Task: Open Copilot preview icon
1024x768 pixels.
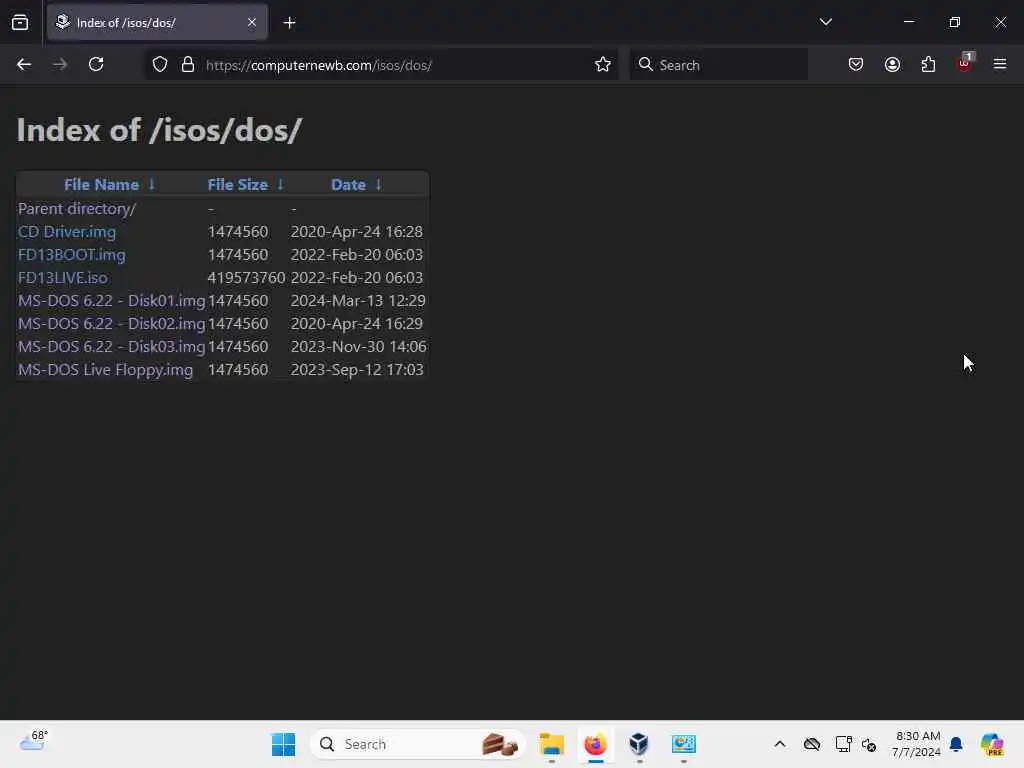Action: point(991,744)
